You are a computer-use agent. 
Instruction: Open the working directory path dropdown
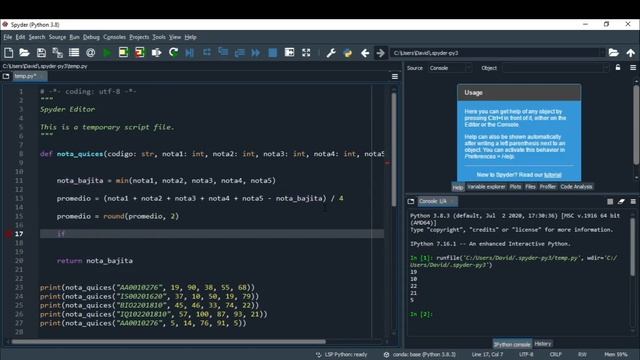(602, 53)
